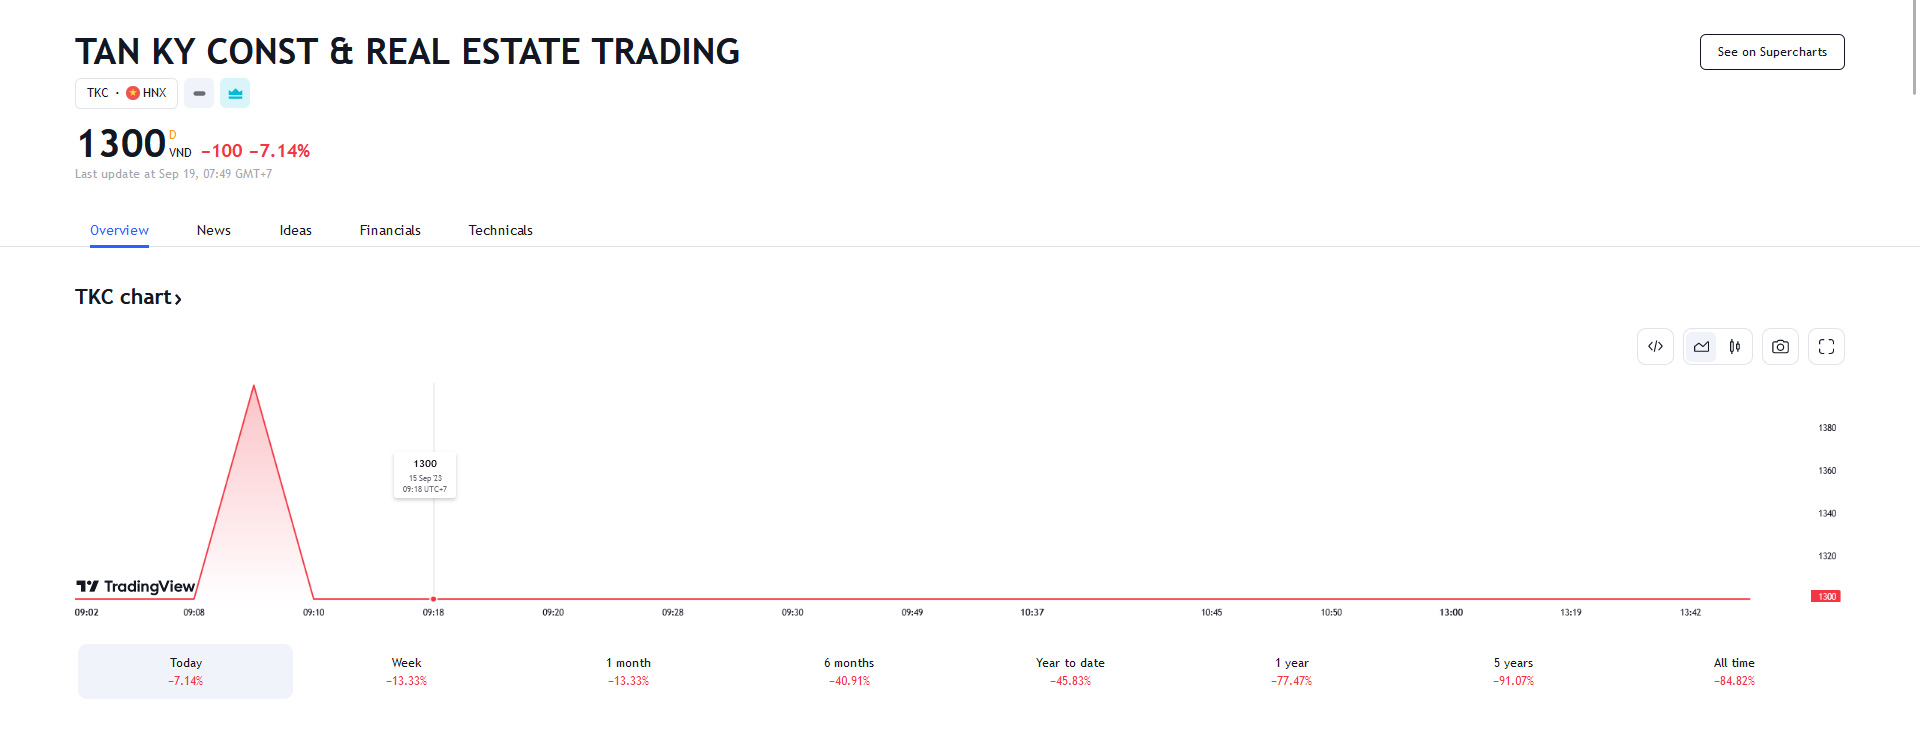Screen dimensions: 1920x729
Task: Click the camera snapshot icon
Action: [x=1780, y=346]
